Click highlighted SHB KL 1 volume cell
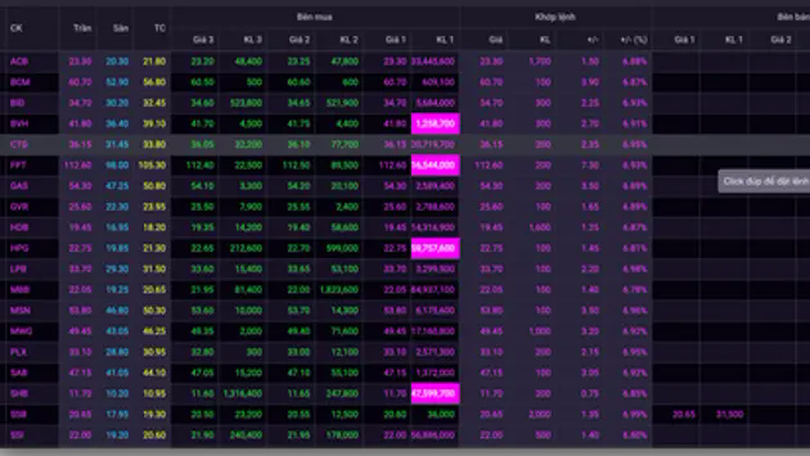Image resolution: width=810 pixels, height=456 pixels. point(435,394)
